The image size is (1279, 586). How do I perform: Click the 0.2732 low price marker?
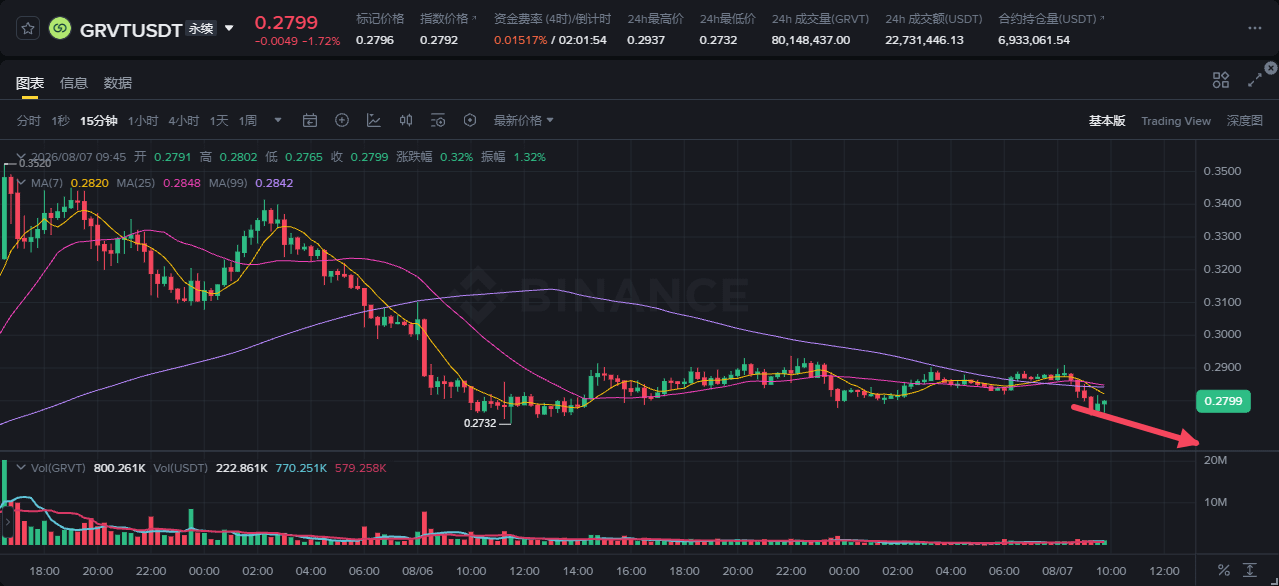(x=480, y=423)
